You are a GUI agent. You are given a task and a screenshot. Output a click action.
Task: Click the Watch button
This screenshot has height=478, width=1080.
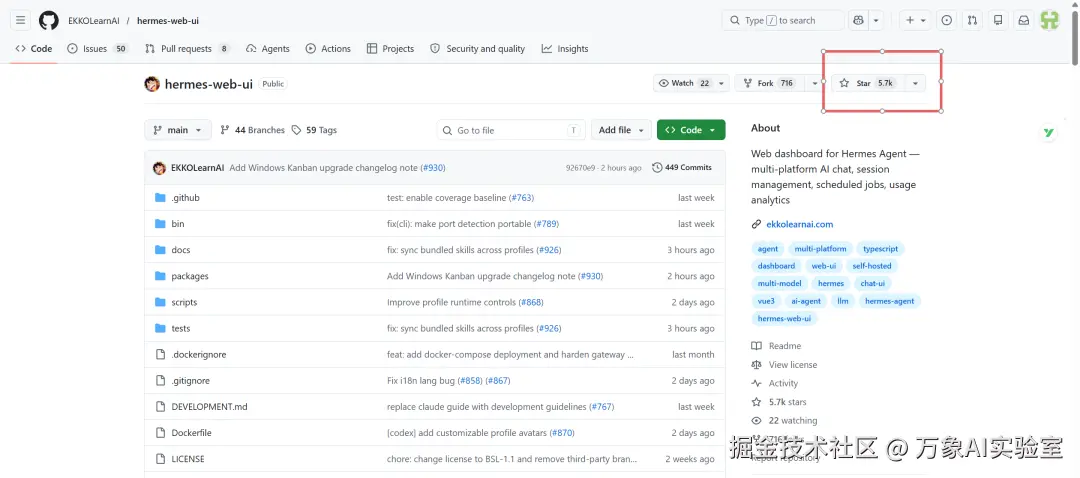pos(684,83)
